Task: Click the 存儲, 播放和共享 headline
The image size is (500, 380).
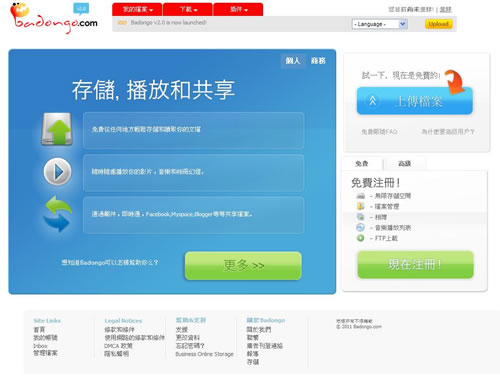Action: [x=153, y=90]
